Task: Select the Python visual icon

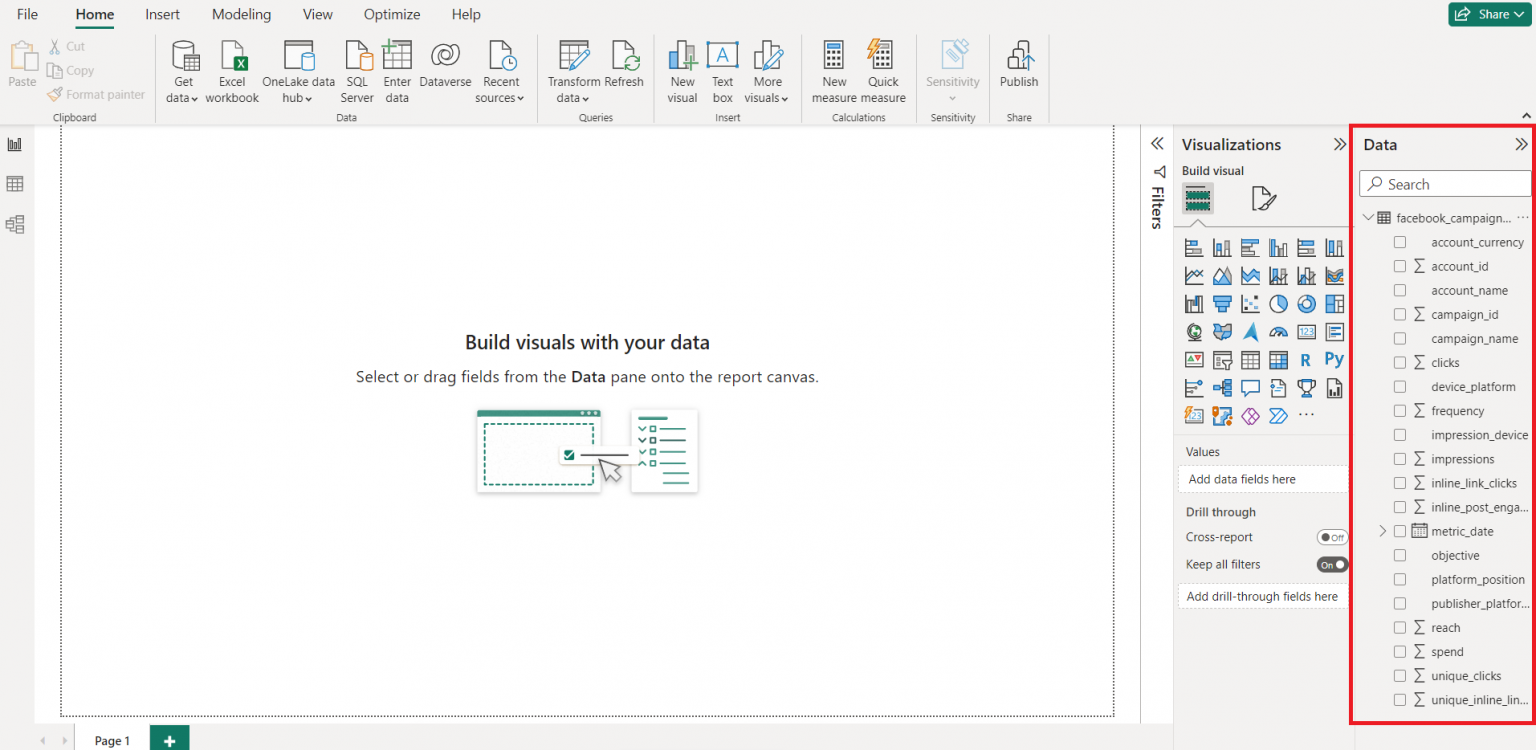Action: pos(1334,359)
